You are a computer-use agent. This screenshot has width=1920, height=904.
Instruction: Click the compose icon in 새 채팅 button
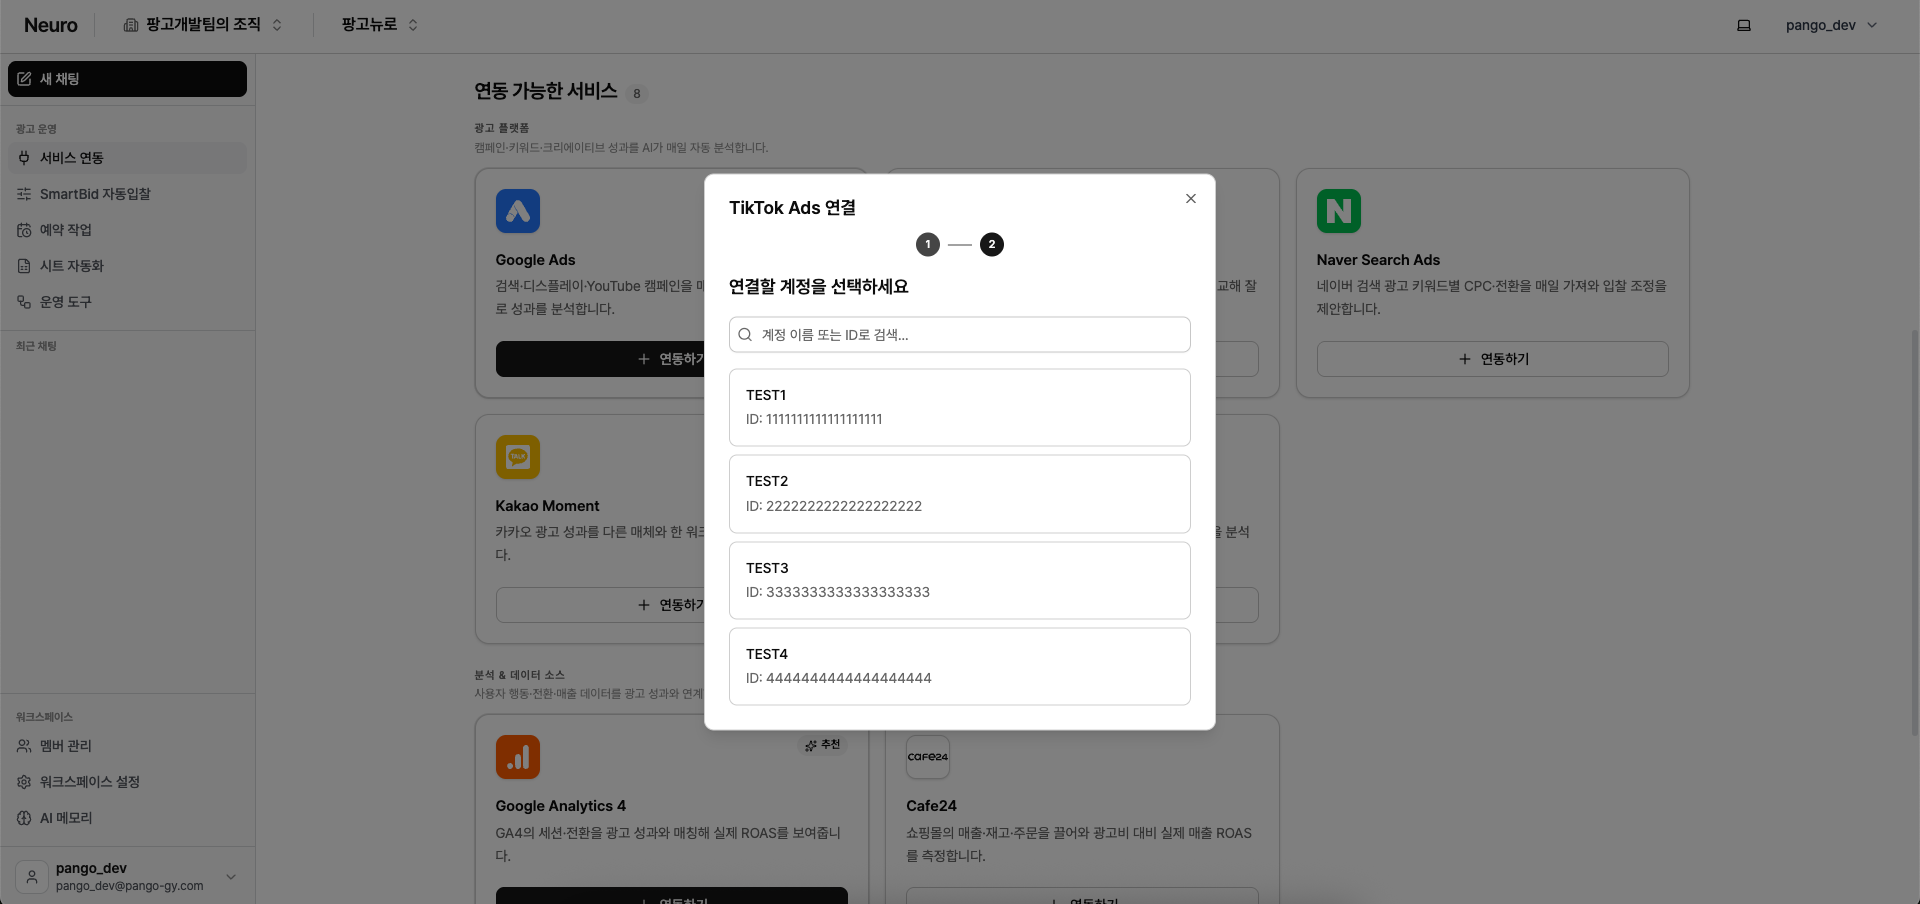coord(24,79)
